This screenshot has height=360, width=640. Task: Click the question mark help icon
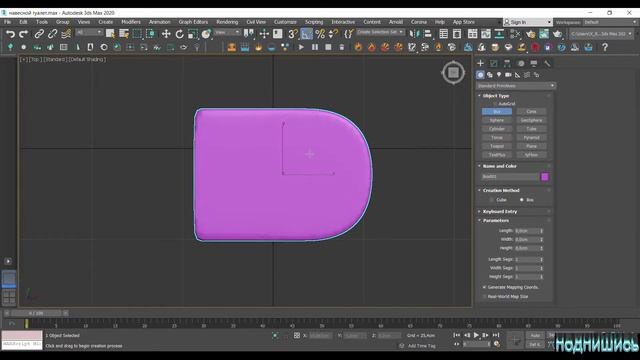tap(605, 47)
